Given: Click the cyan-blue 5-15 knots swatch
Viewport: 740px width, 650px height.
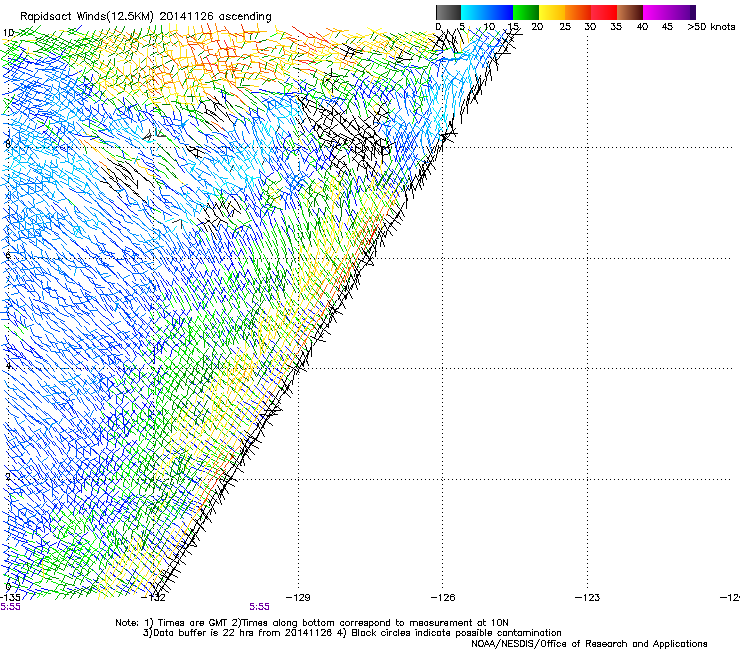Looking at the screenshot, I should pyautogui.click(x=487, y=12).
